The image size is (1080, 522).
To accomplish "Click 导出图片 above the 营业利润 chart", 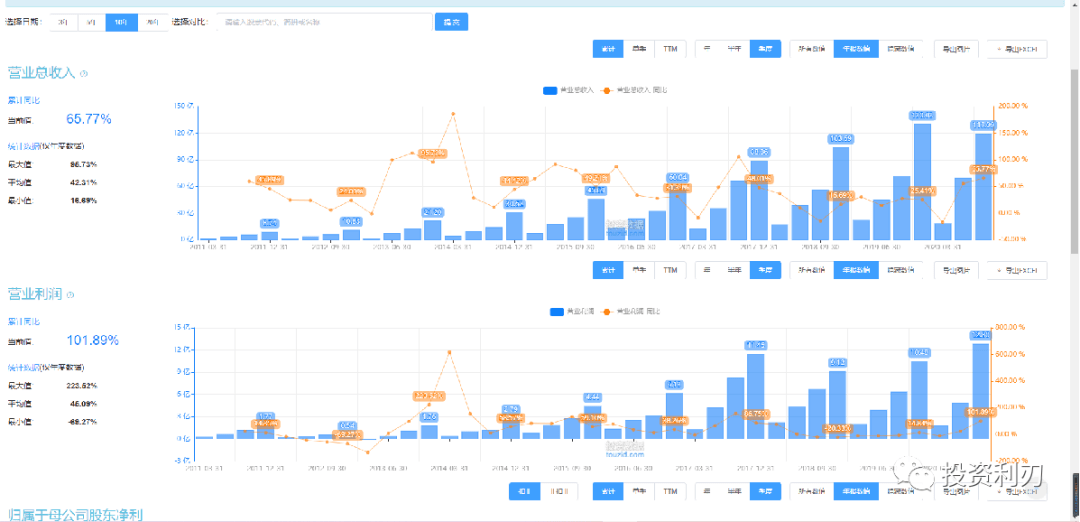I will pos(957,270).
